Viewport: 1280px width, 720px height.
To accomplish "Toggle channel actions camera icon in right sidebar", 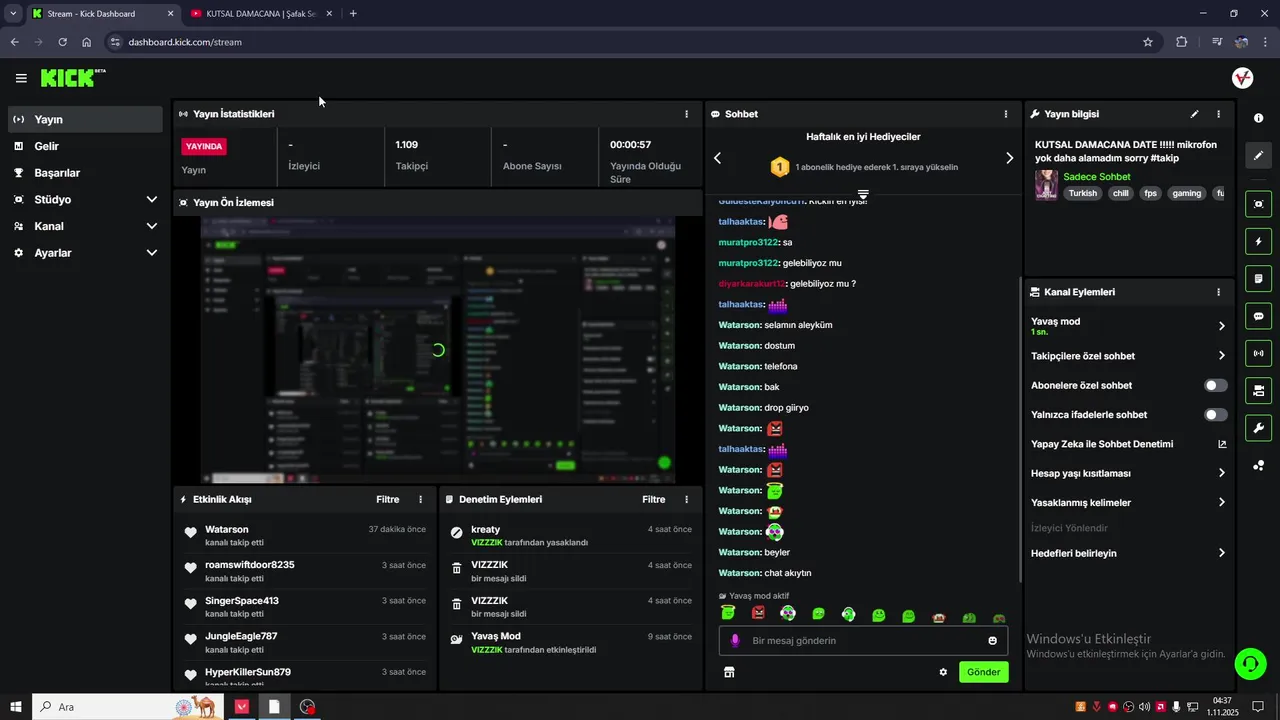I will [1258, 390].
